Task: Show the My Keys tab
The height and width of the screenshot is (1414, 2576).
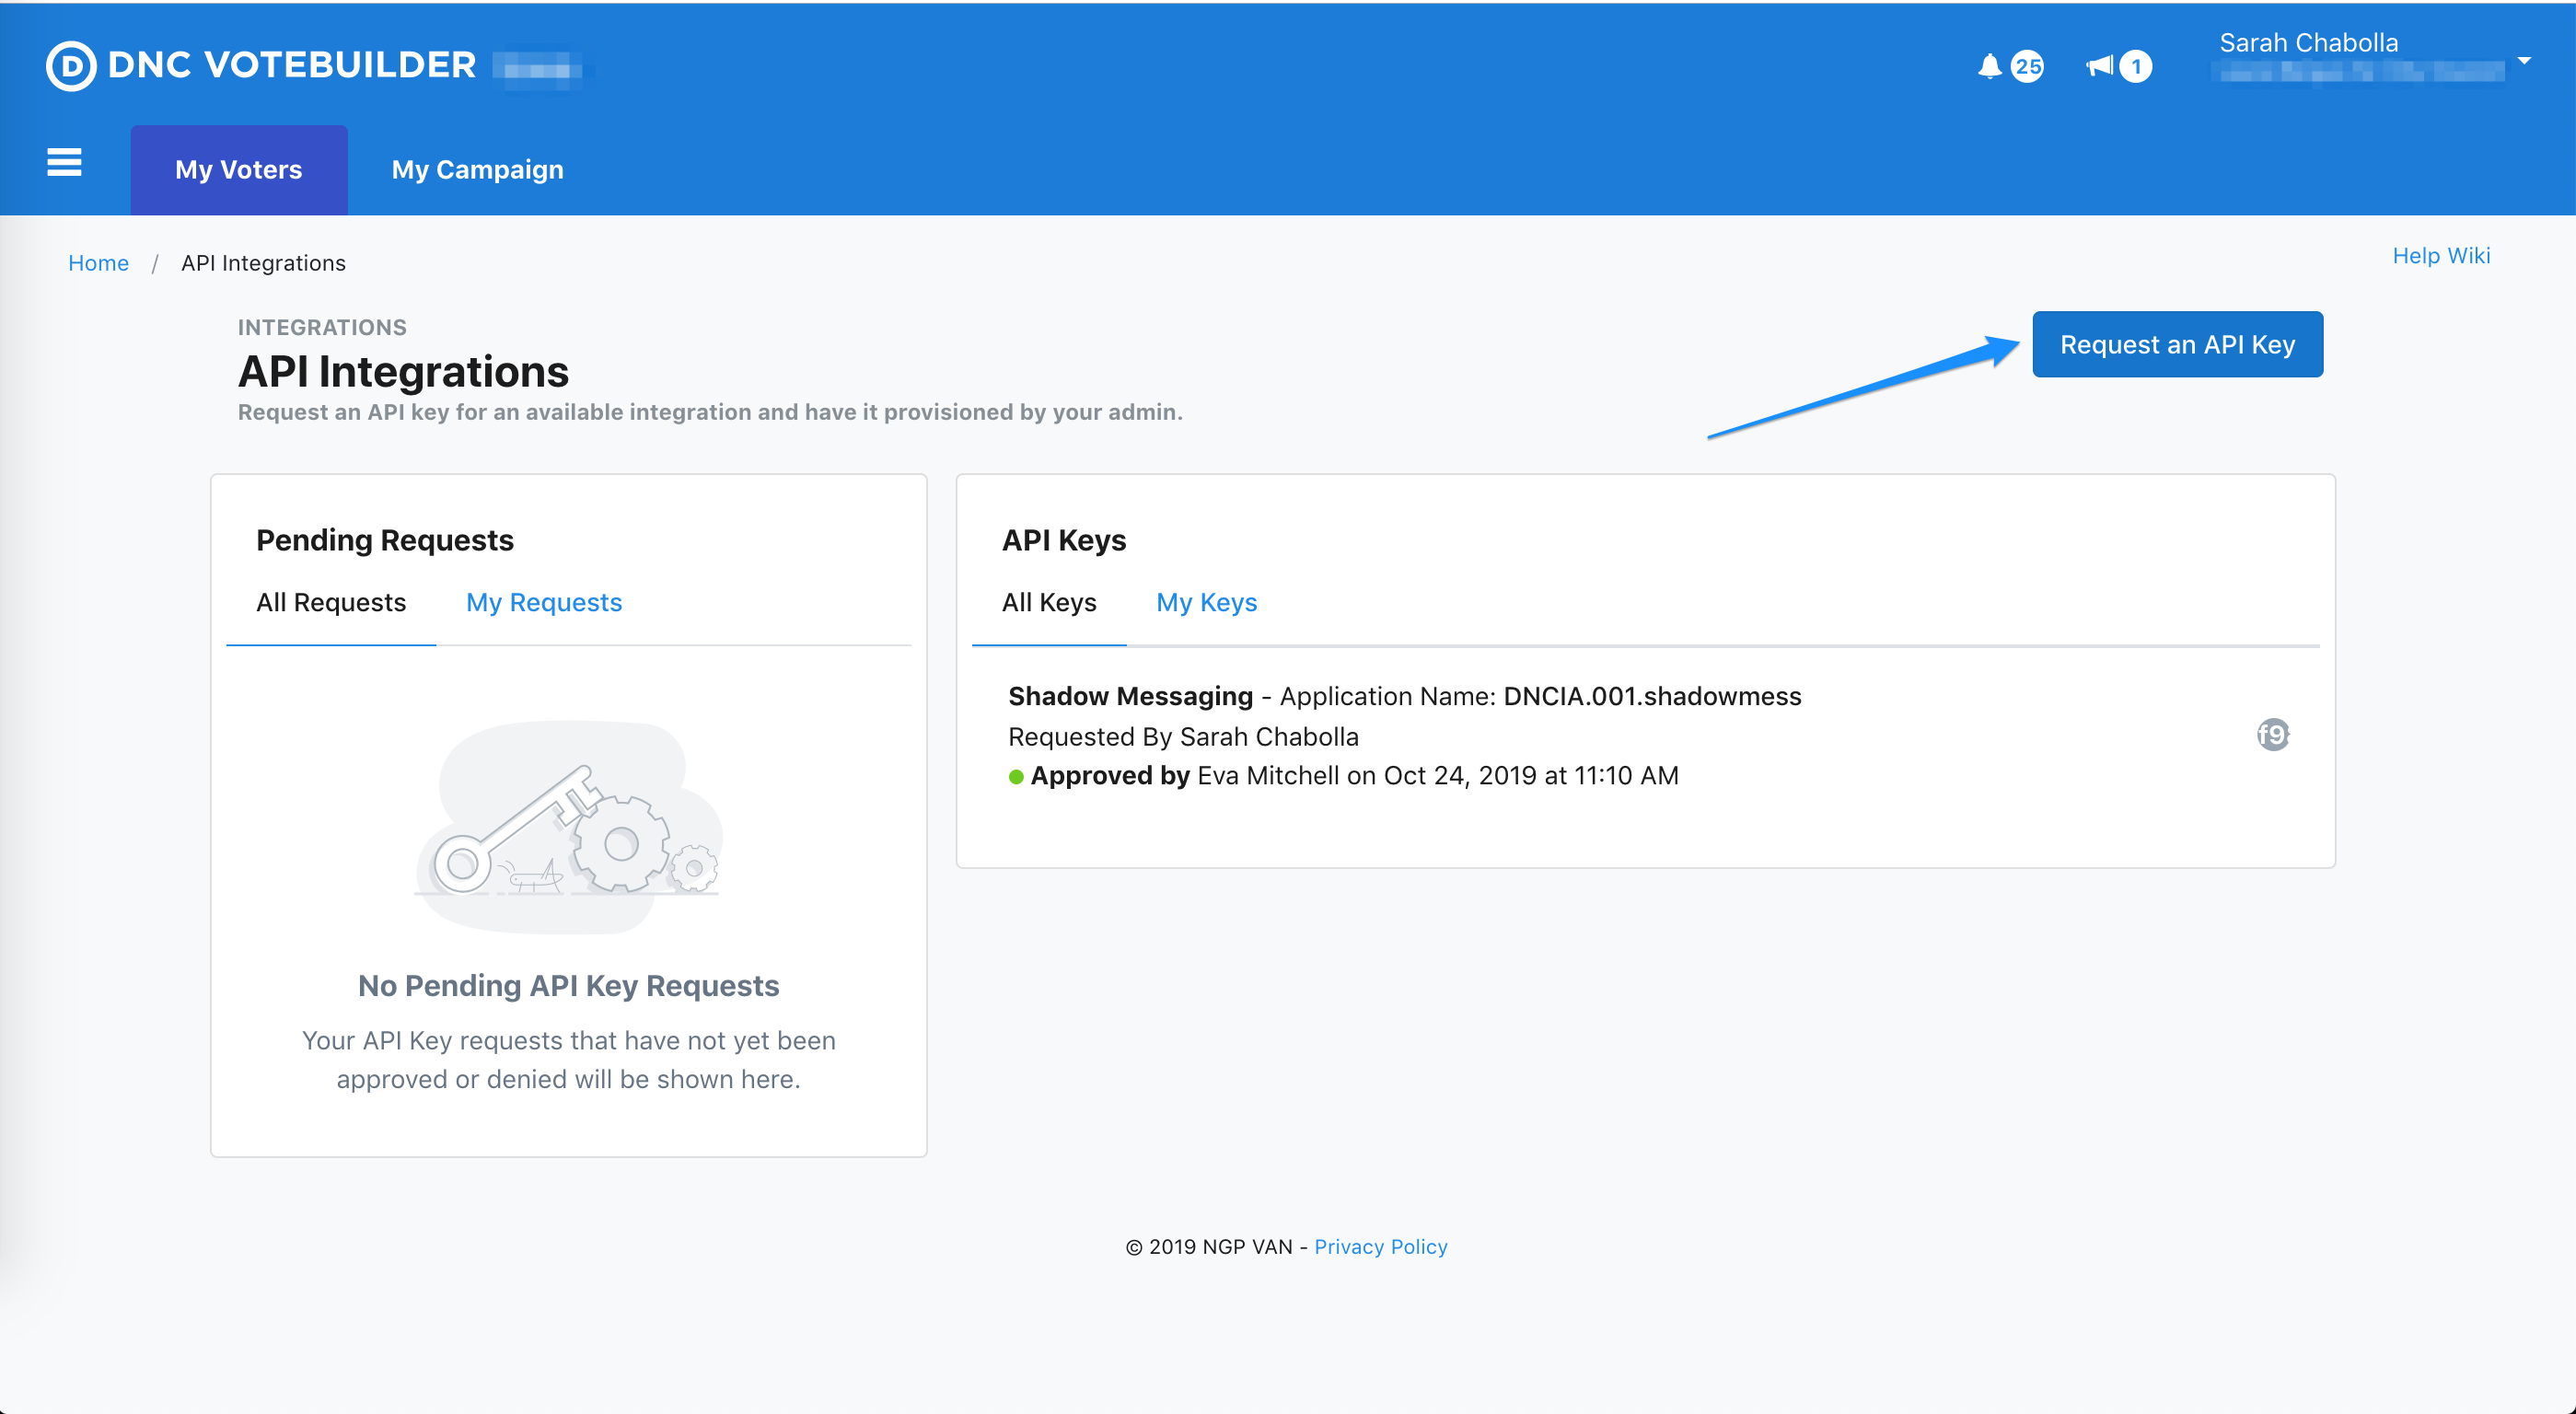Action: coord(1206,602)
